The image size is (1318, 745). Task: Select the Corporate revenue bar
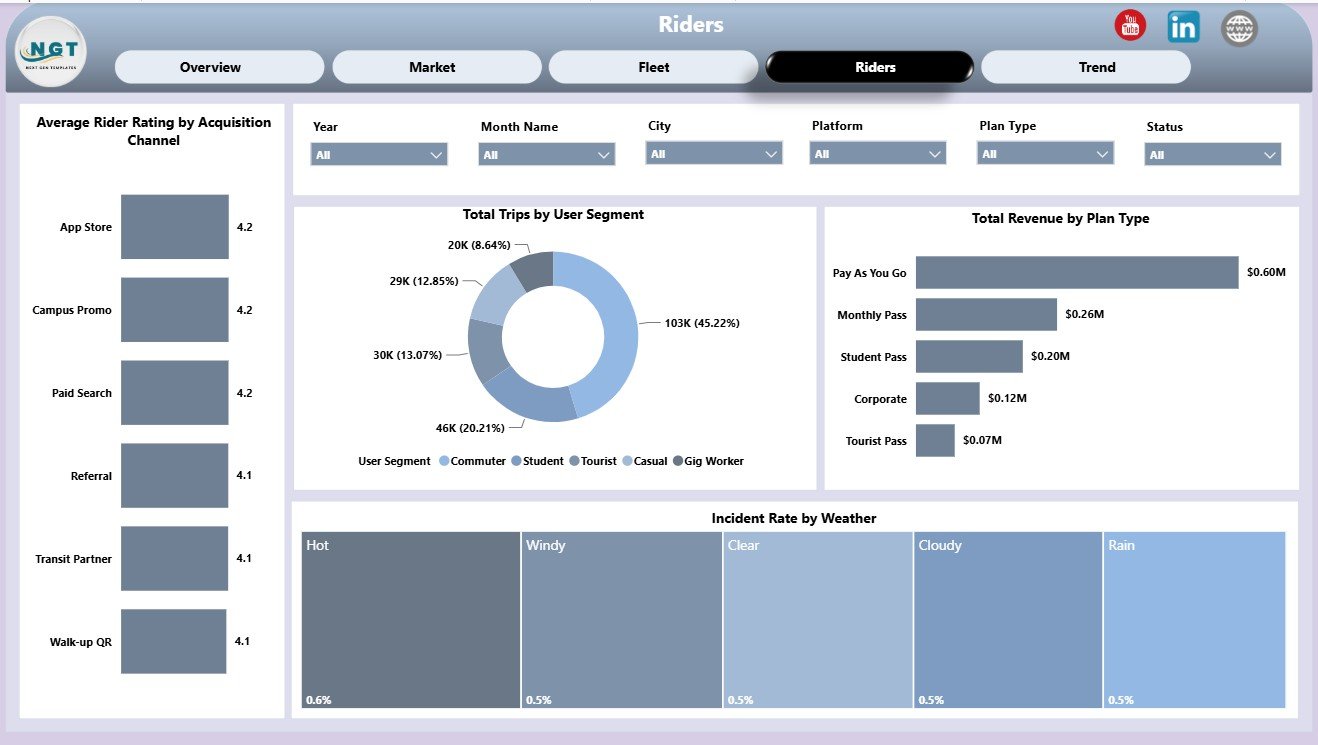point(948,398)
